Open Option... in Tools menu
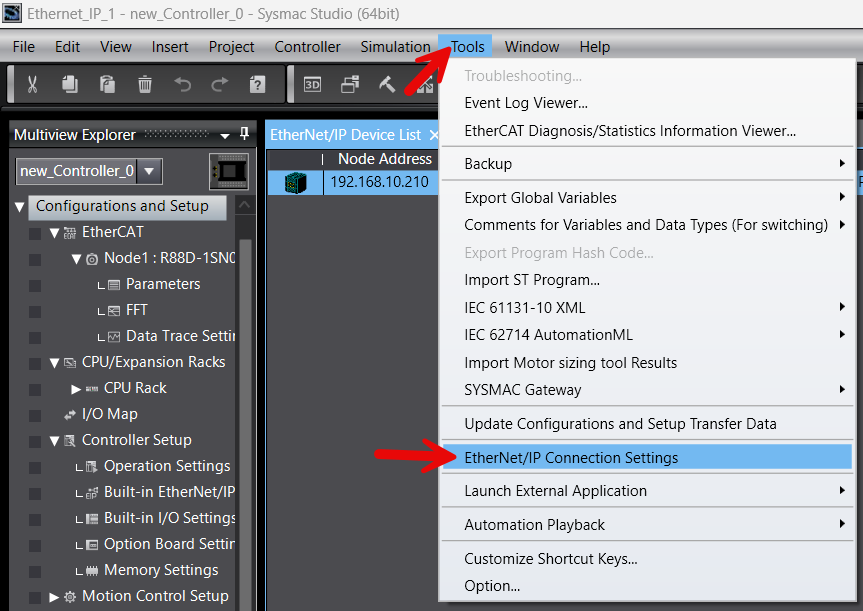The width and height of the screenshot is (863, 611). click(647, 586)
